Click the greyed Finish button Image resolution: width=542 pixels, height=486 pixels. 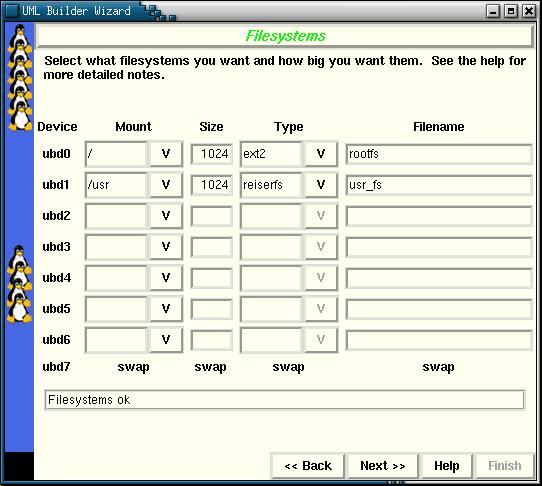[505, 466]
